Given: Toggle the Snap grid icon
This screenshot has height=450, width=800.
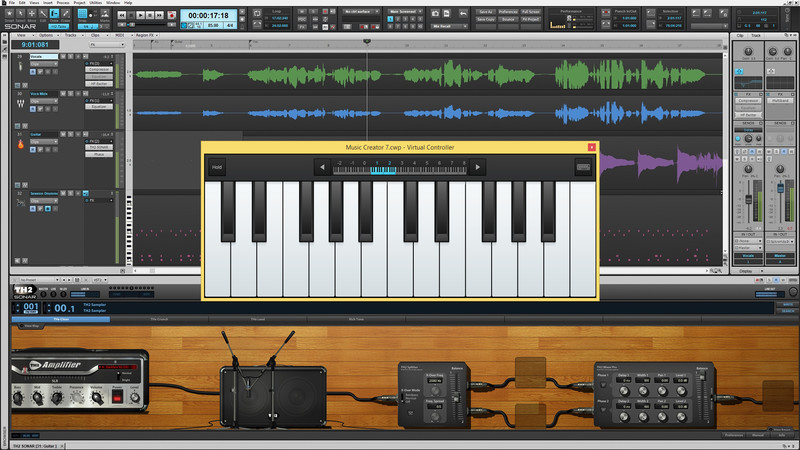Looking at the screenshot, I should [x=82, y=14].
